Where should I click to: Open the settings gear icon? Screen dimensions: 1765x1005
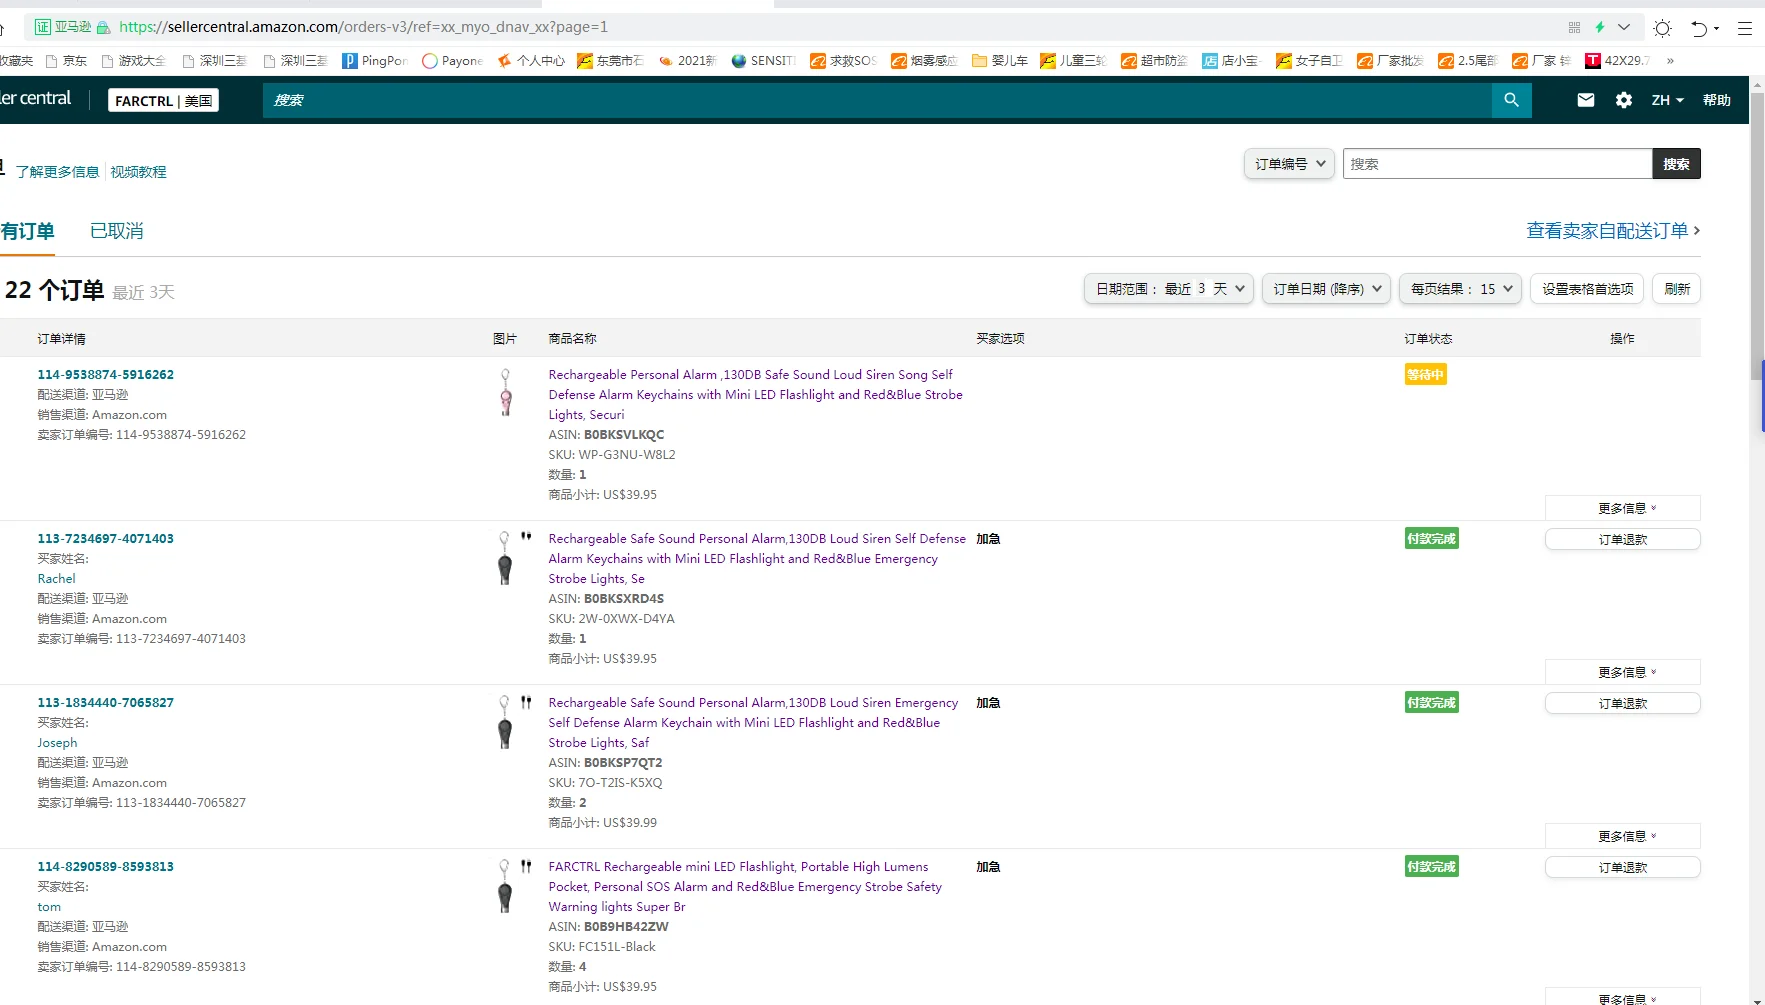pyautogui.click(x=1623, y=100)
